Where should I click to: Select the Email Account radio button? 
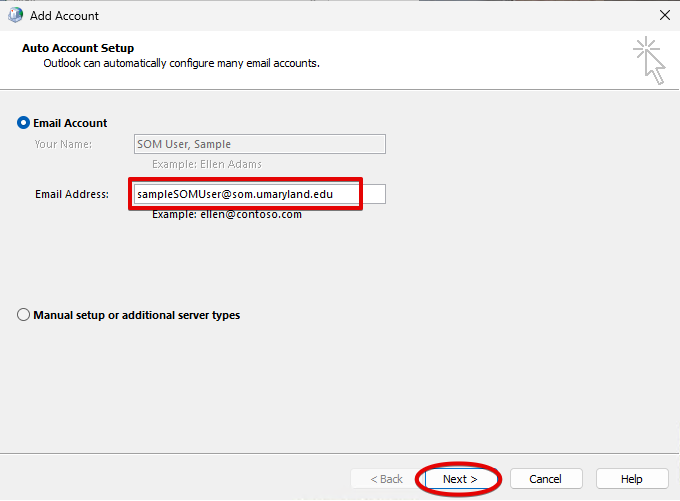tap(24, 123)
